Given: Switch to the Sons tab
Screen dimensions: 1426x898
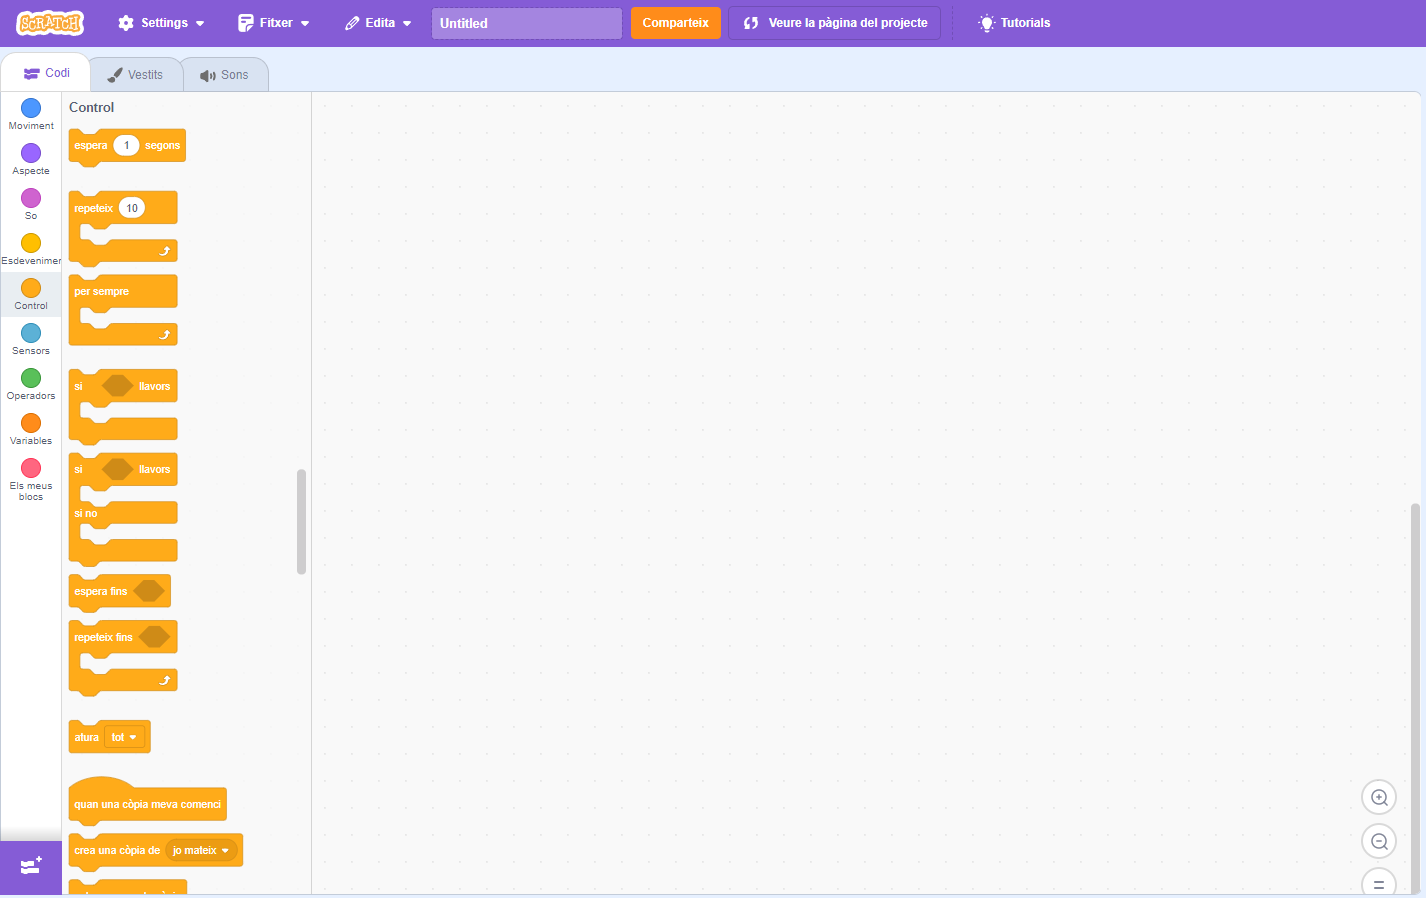Looking at the screenshot, I should coord(225,75).
